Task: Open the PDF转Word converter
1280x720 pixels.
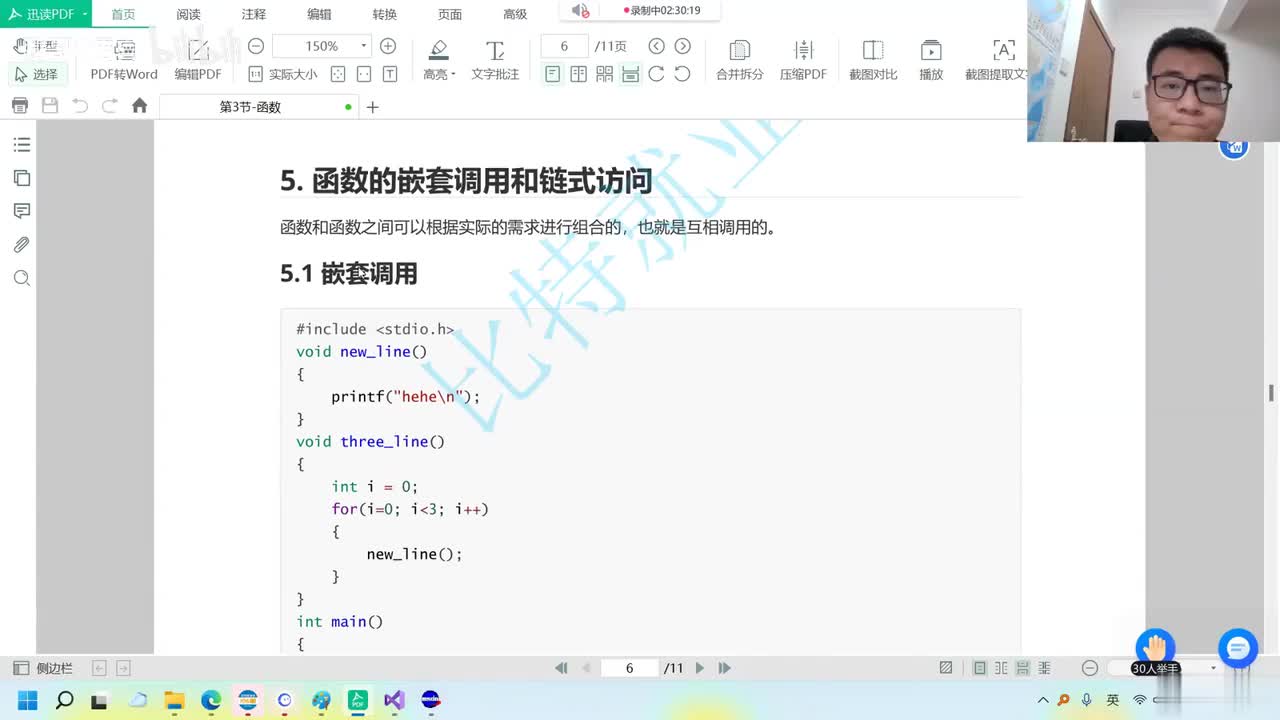Action: click(x=124, y=61)
